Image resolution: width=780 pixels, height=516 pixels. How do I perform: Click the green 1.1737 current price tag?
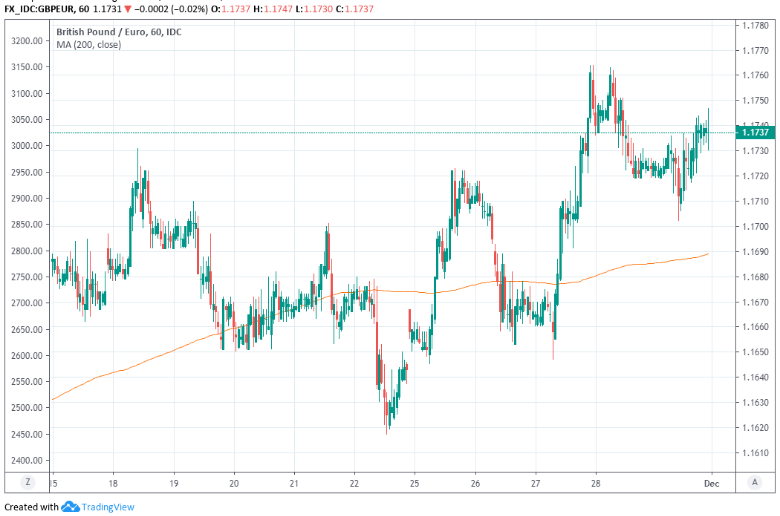[x=755, y=132]
